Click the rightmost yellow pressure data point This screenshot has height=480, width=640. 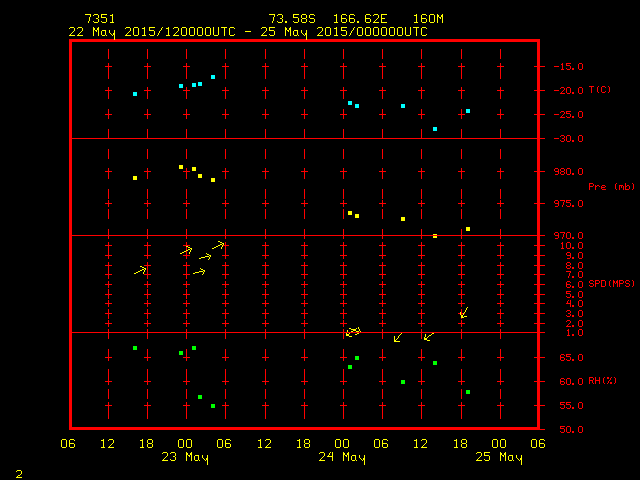[x=468, y=229]
